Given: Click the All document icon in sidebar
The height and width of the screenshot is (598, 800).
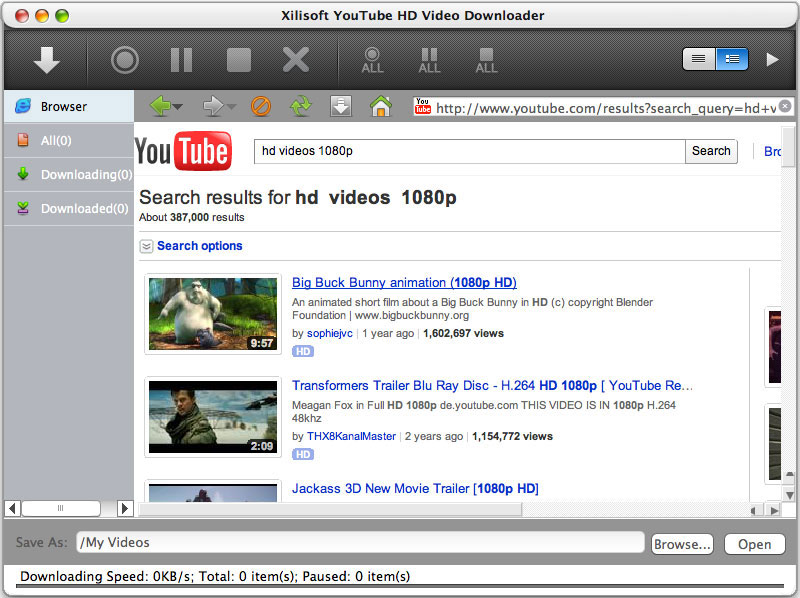Looking at the screenshot, I should click(23, 140).
